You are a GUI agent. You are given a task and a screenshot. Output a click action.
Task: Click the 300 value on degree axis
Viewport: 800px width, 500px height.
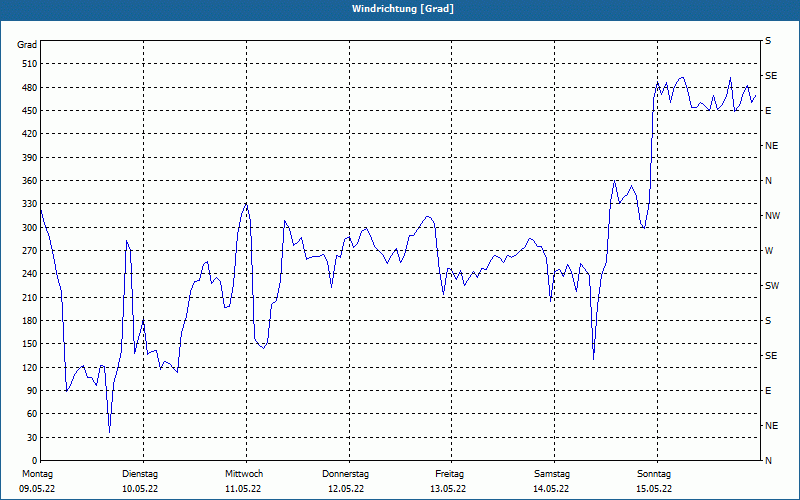(30, 228)
